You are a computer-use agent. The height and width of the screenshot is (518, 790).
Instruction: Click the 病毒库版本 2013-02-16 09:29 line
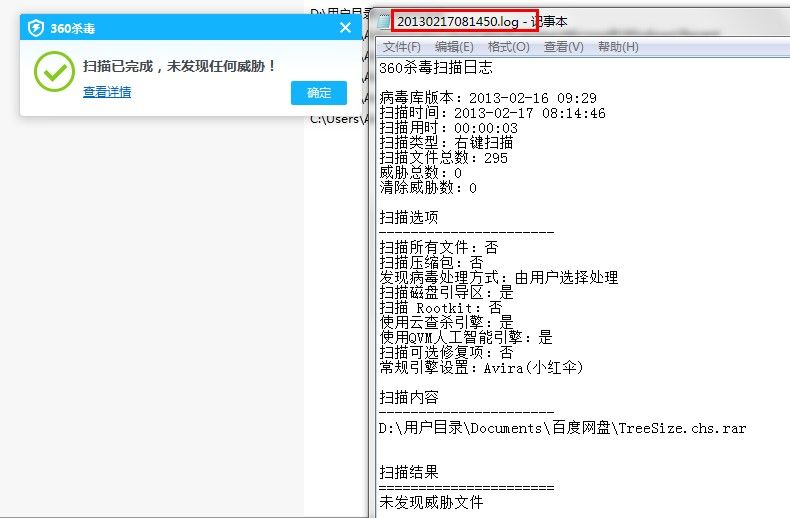(x=488, y=98)
